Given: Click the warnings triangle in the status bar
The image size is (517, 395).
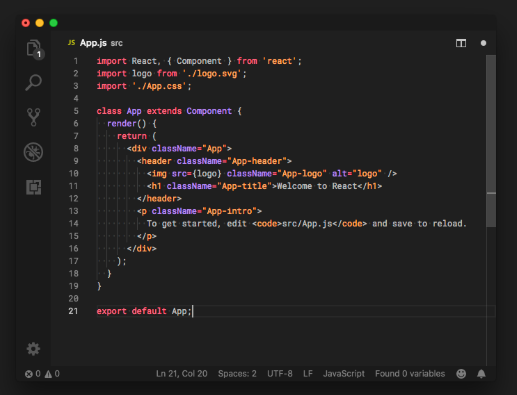Looking at the screenshot, I should pos(48,374).
